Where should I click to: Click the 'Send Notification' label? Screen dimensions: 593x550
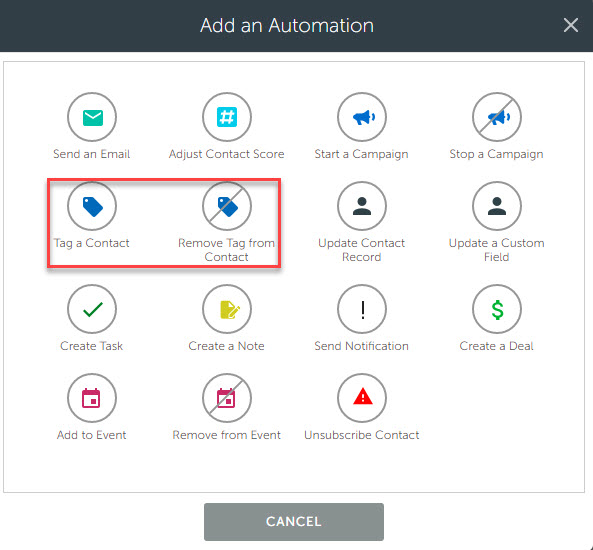(362, 346)
